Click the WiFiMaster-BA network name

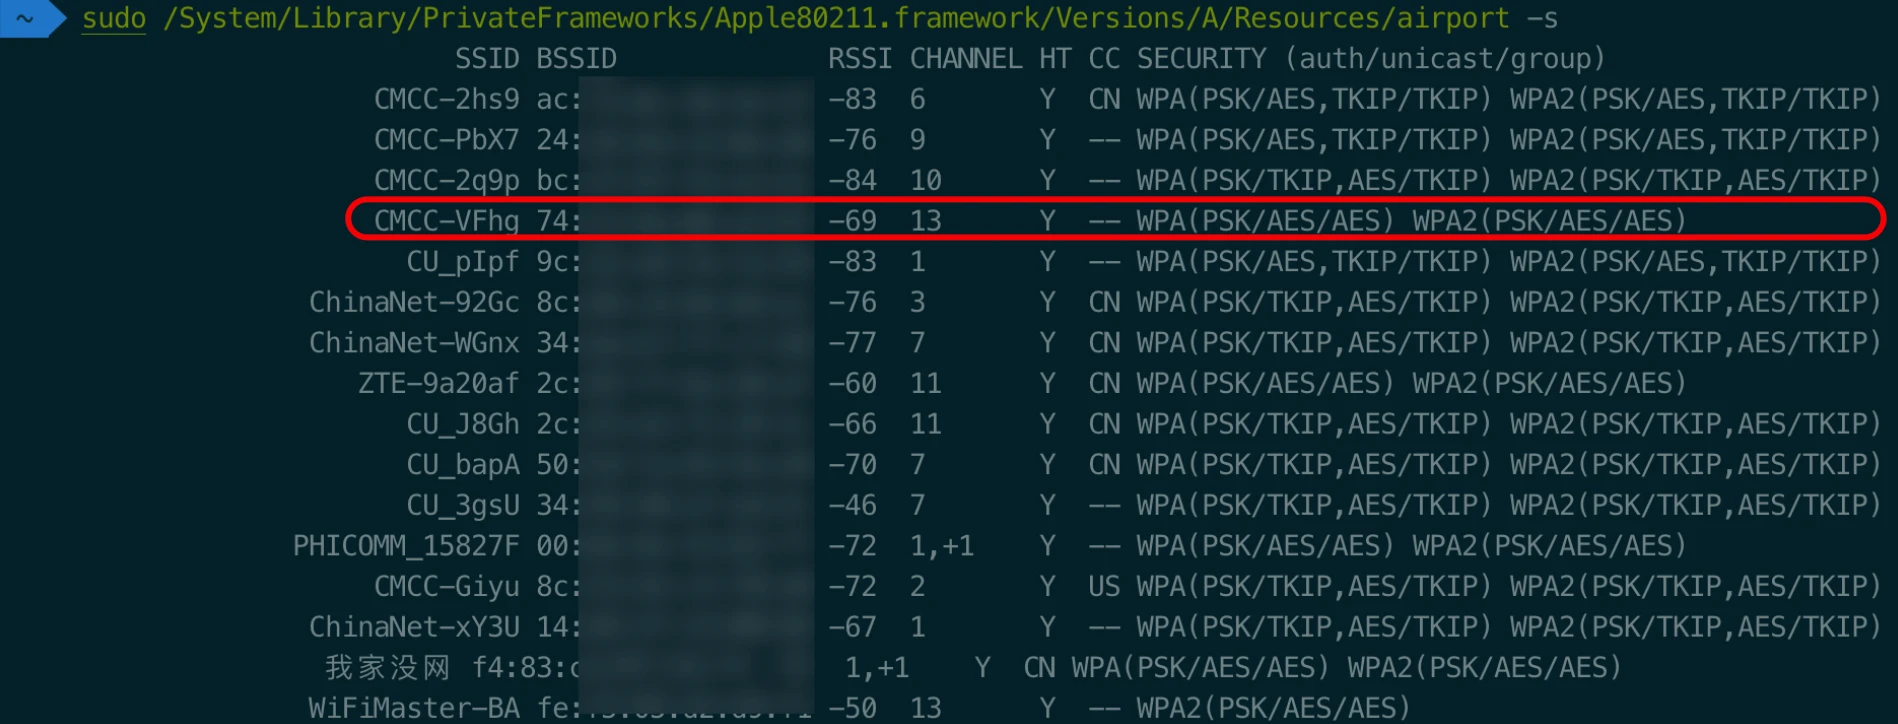414,708
